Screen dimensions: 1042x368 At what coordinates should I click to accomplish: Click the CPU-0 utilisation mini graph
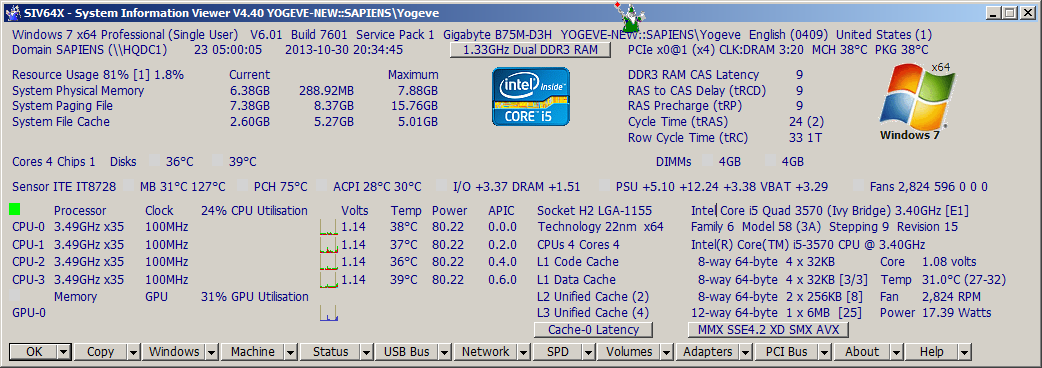pos(328,227)
